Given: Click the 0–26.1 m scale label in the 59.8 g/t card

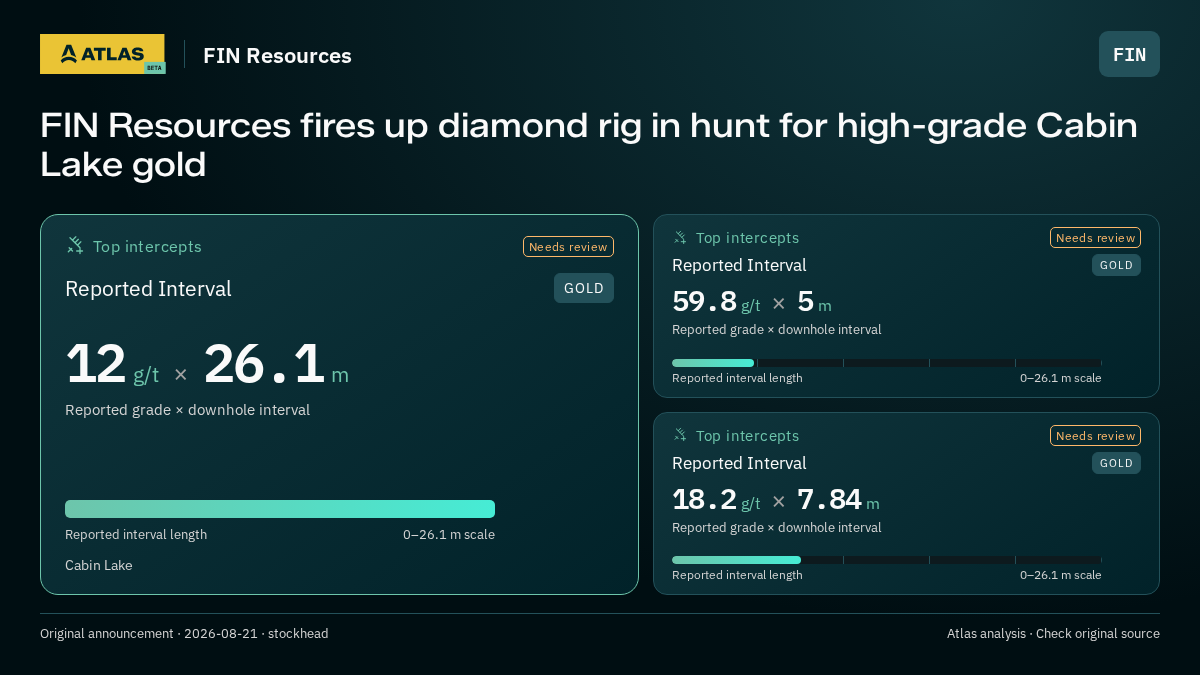Looking at the screenshot, I should tap(1060, 378).
